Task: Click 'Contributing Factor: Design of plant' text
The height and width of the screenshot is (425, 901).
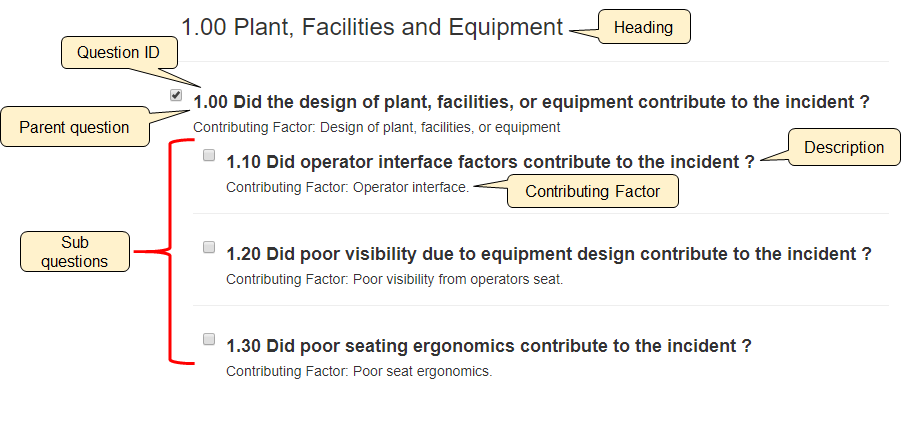Action: pos(376,127)
